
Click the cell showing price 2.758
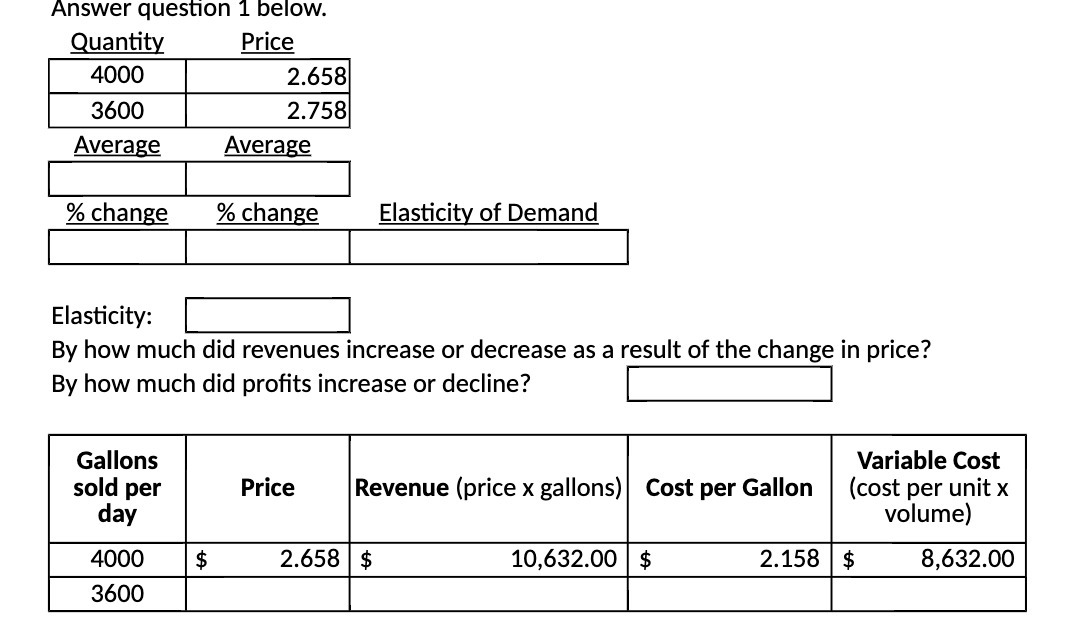(x=267, y=110)
